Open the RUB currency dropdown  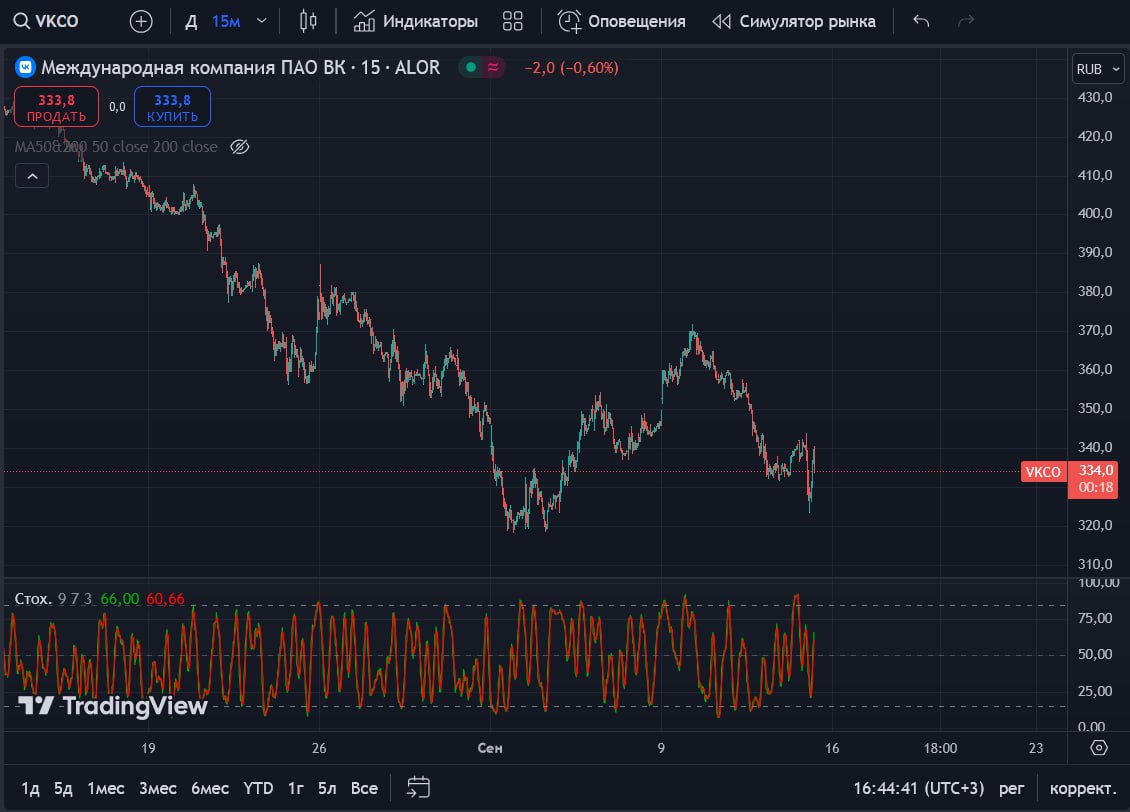[x=1098, y=68]
